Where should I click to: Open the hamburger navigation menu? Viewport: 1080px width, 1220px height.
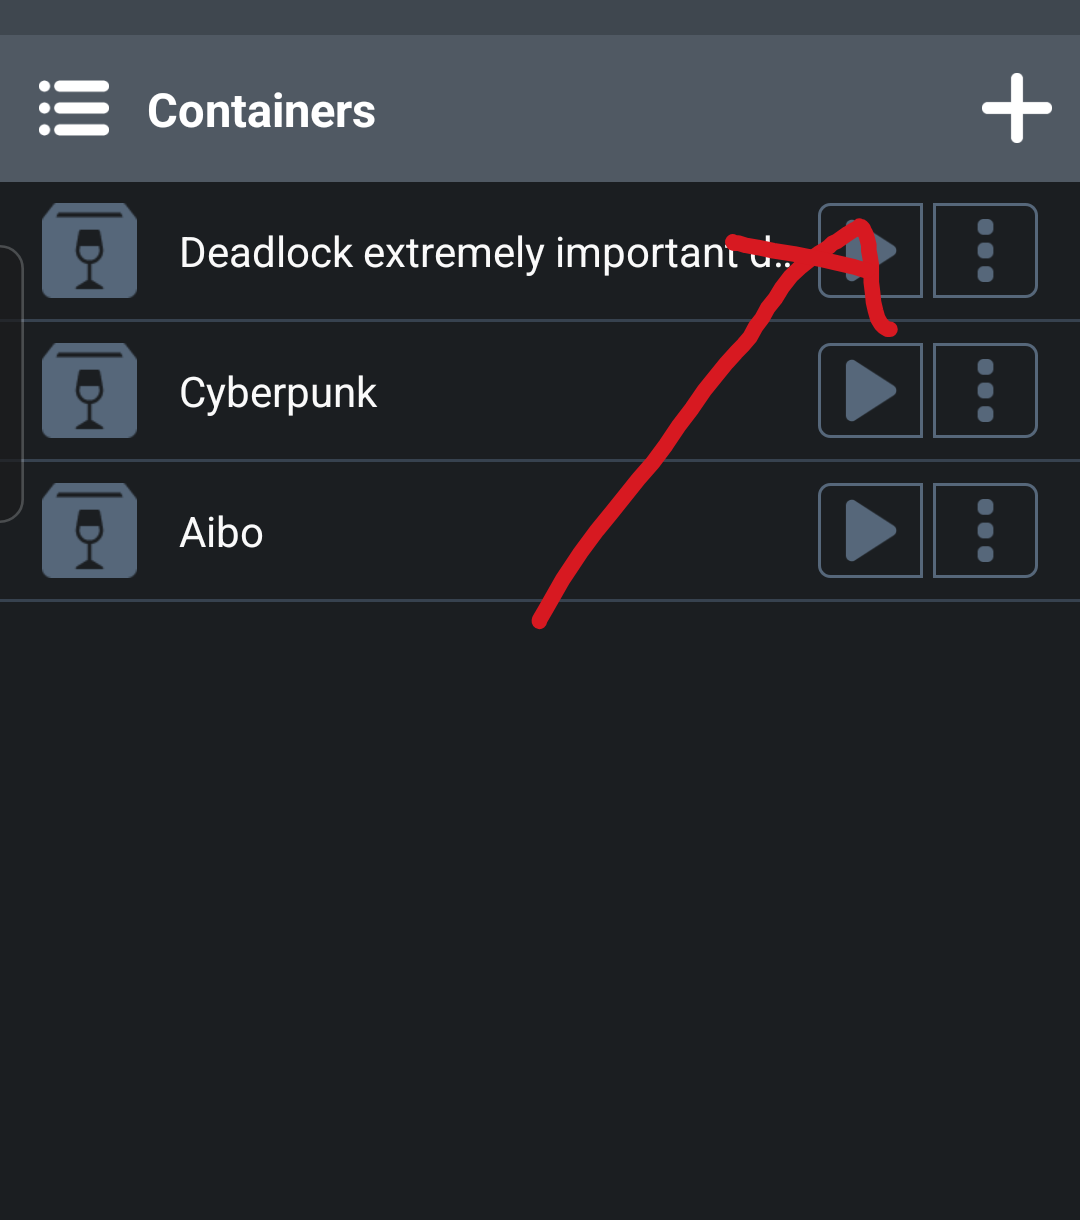coord(74,108)
